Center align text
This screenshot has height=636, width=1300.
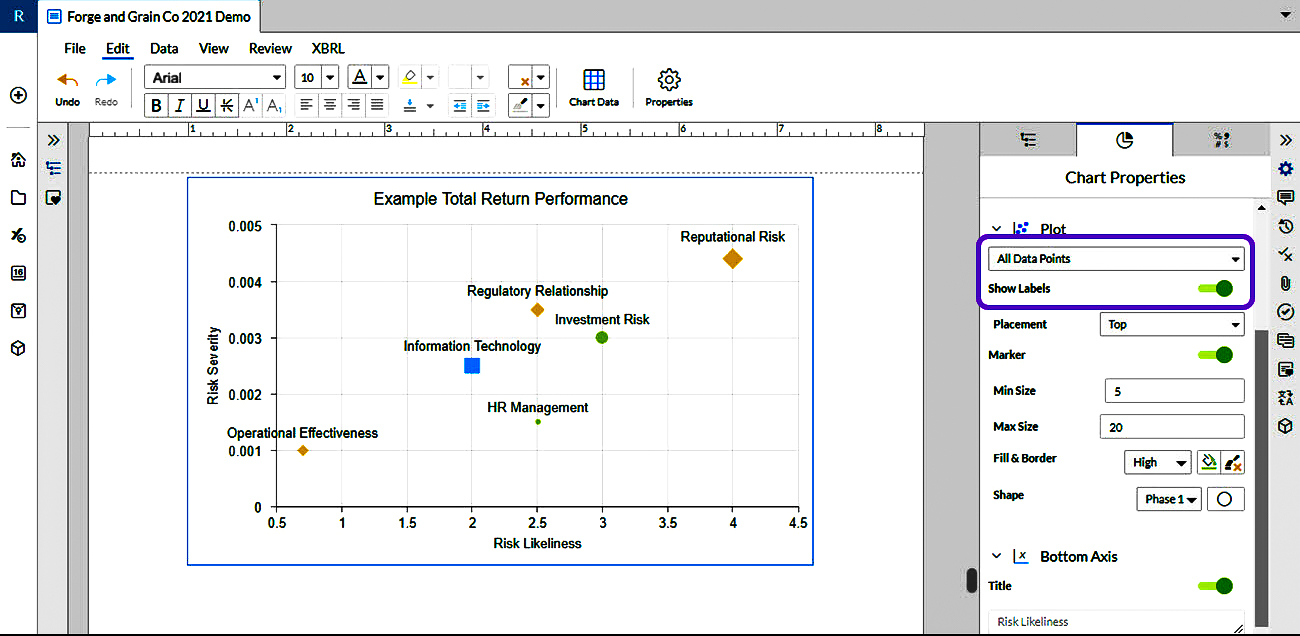[x=330, y=105]
